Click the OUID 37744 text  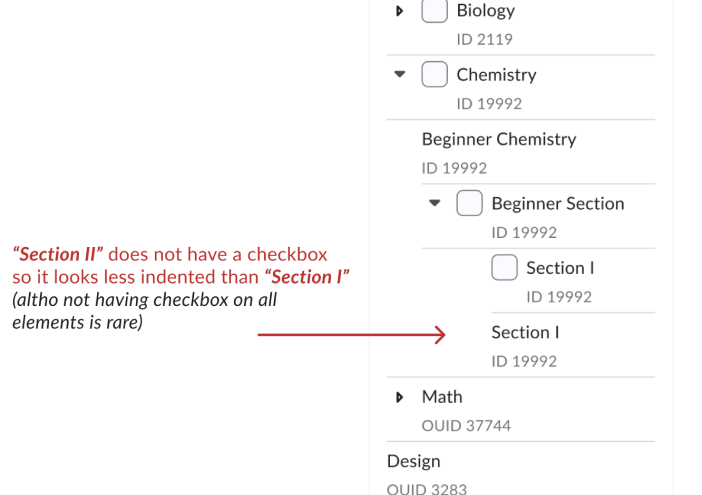[x=466, y=426]
